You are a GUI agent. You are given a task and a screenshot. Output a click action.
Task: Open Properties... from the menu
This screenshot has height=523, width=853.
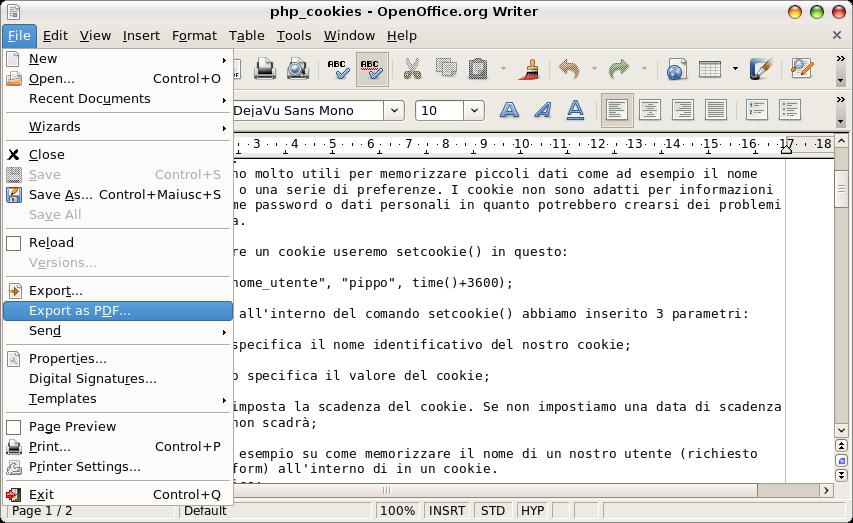118,359
